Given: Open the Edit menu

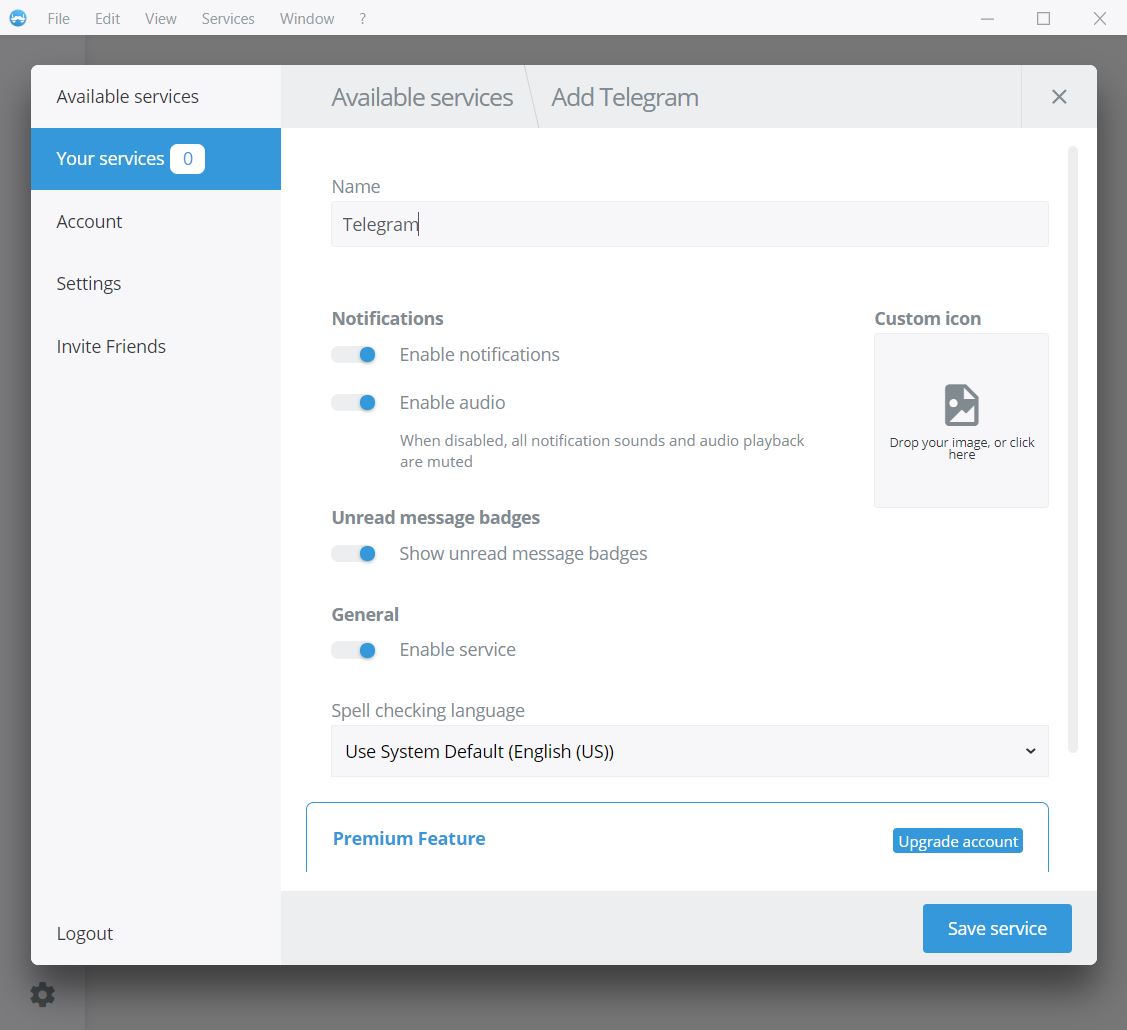Looking at the screenshot, I should point(107,19).
